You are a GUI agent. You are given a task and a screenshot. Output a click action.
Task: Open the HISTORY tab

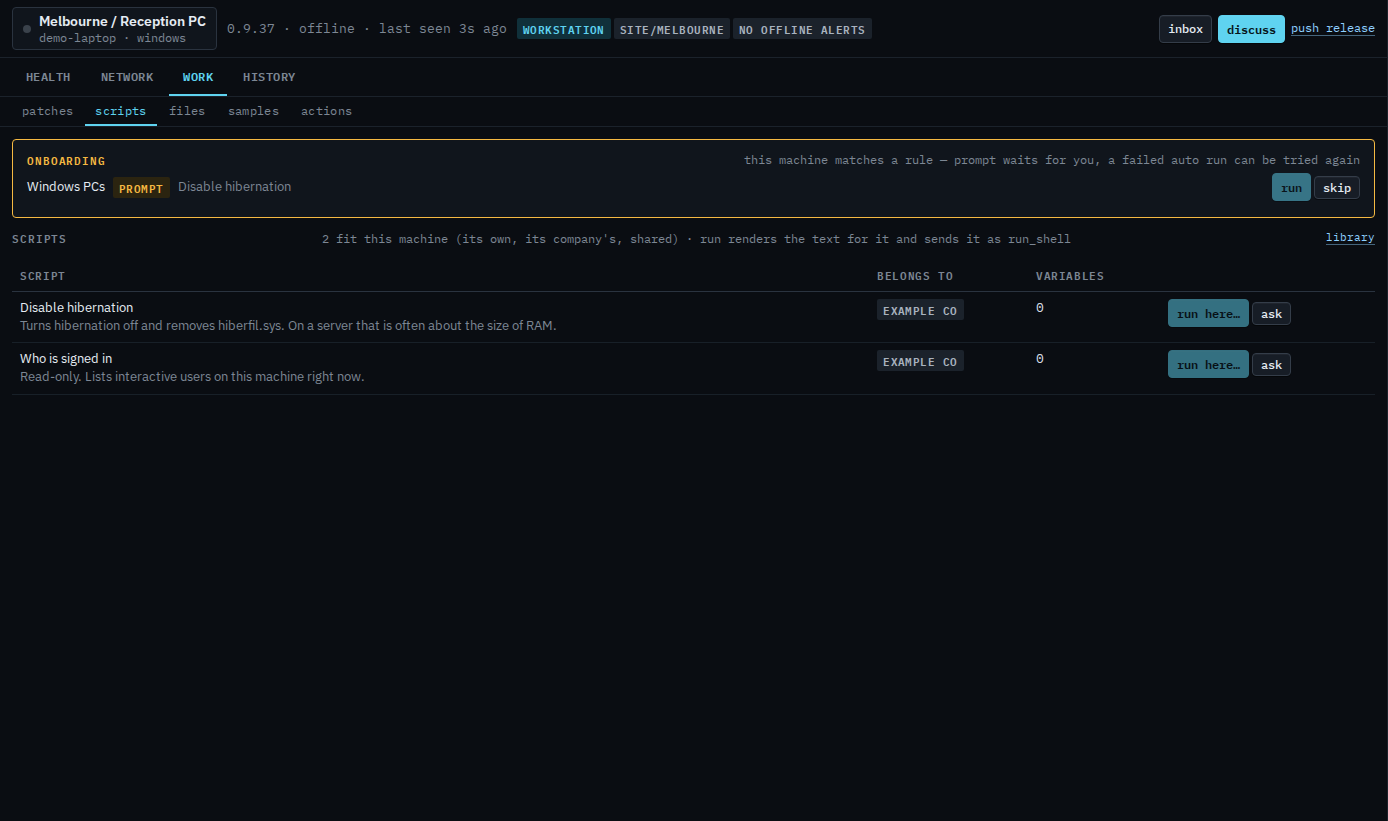pos(269,77)
